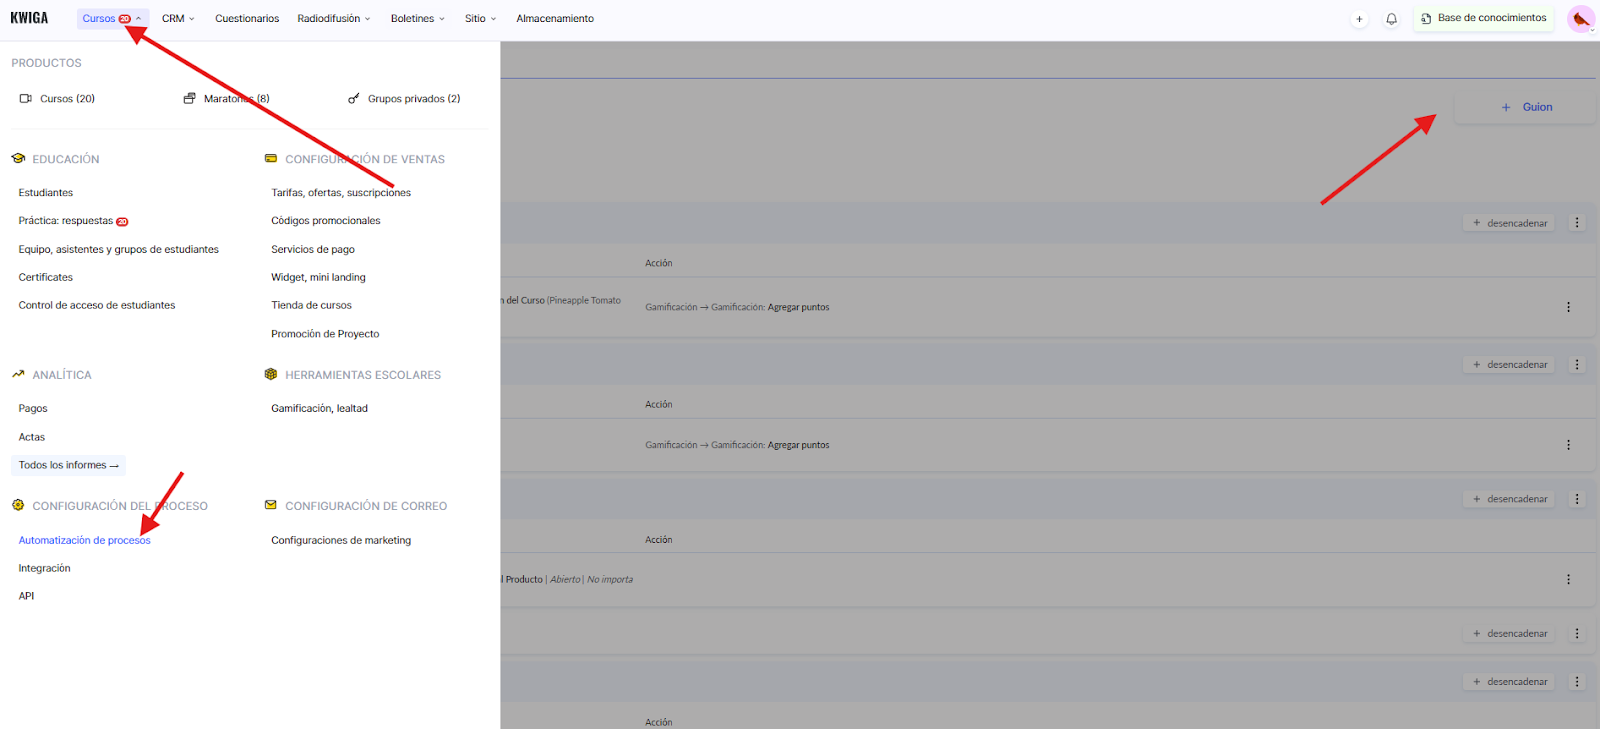
Task: Open Equipo, asistentes y grupos de estudiantes
Action: [x=119, y=250]
